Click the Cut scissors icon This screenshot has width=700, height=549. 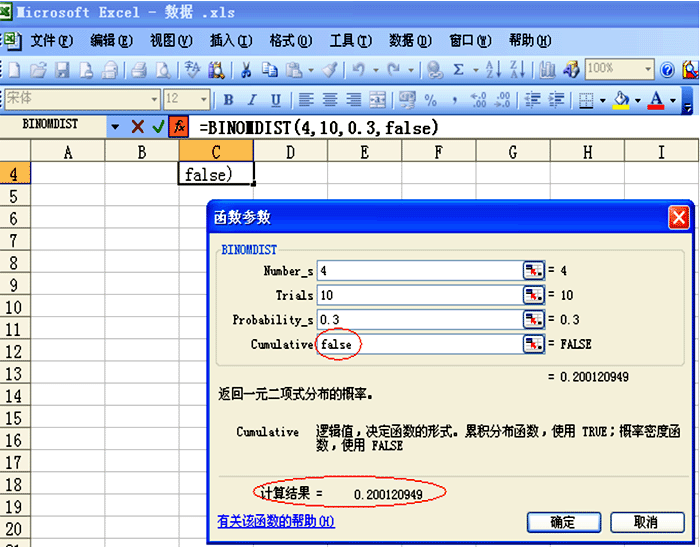[x=245, y=70]
